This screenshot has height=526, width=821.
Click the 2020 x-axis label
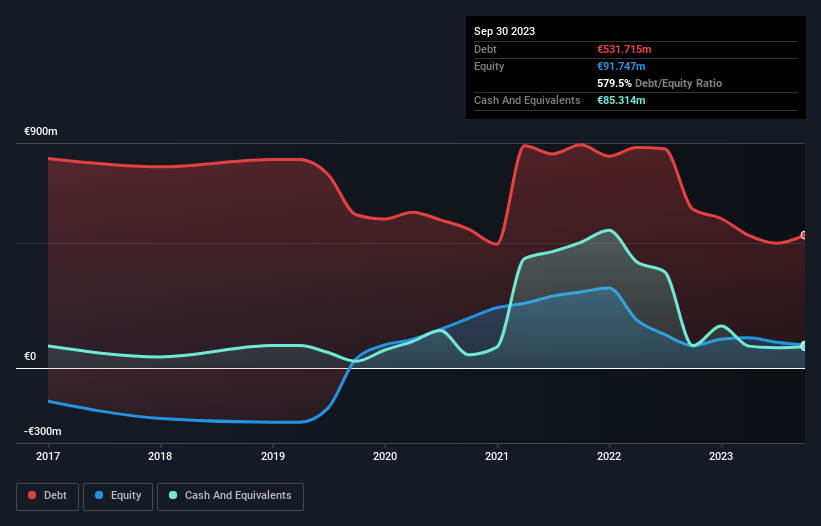click(x=385, y=456)
